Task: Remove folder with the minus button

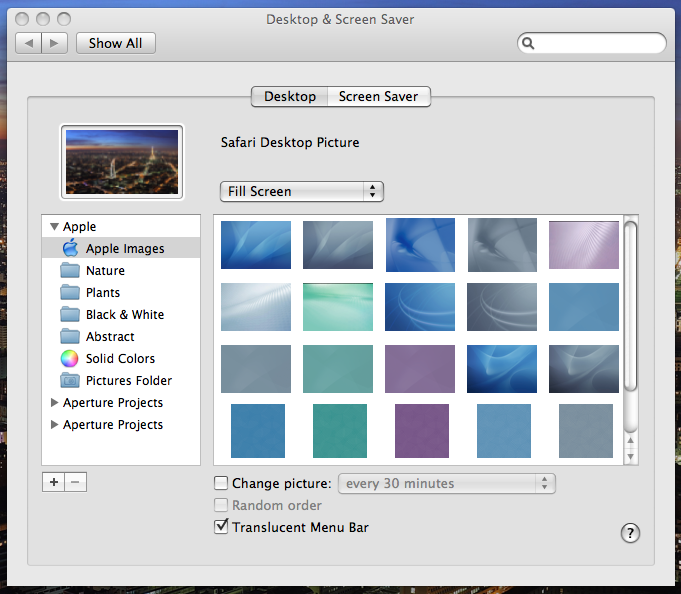Action: coord(76,482)
